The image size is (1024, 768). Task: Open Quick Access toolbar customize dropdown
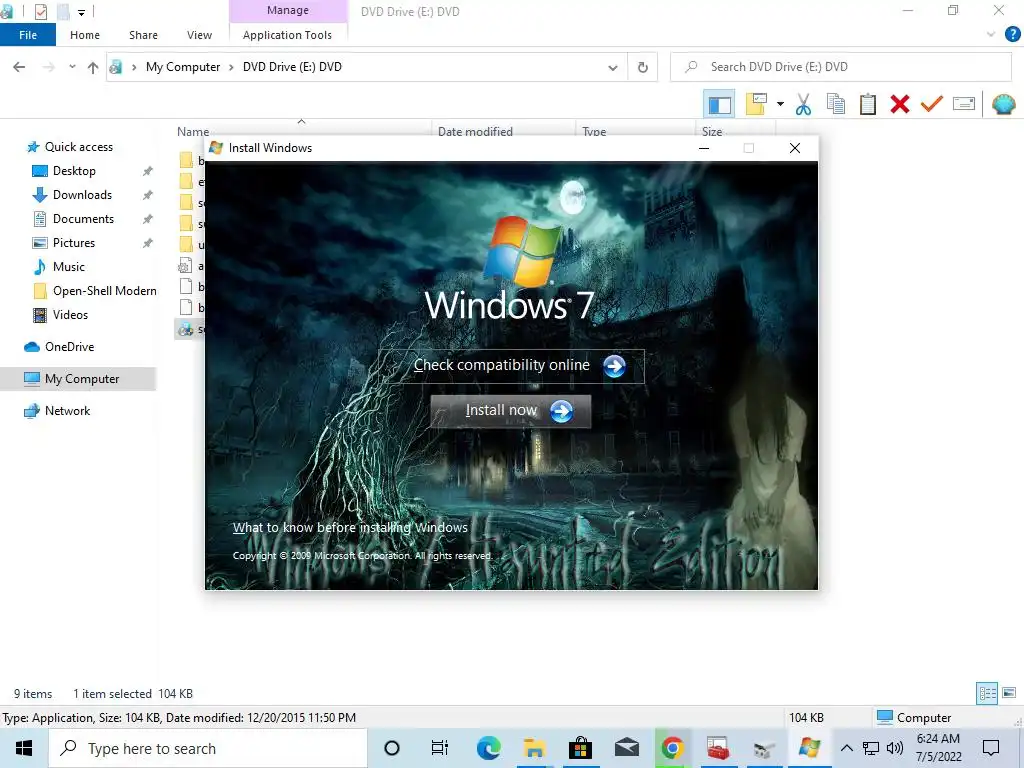pos(82,12)
